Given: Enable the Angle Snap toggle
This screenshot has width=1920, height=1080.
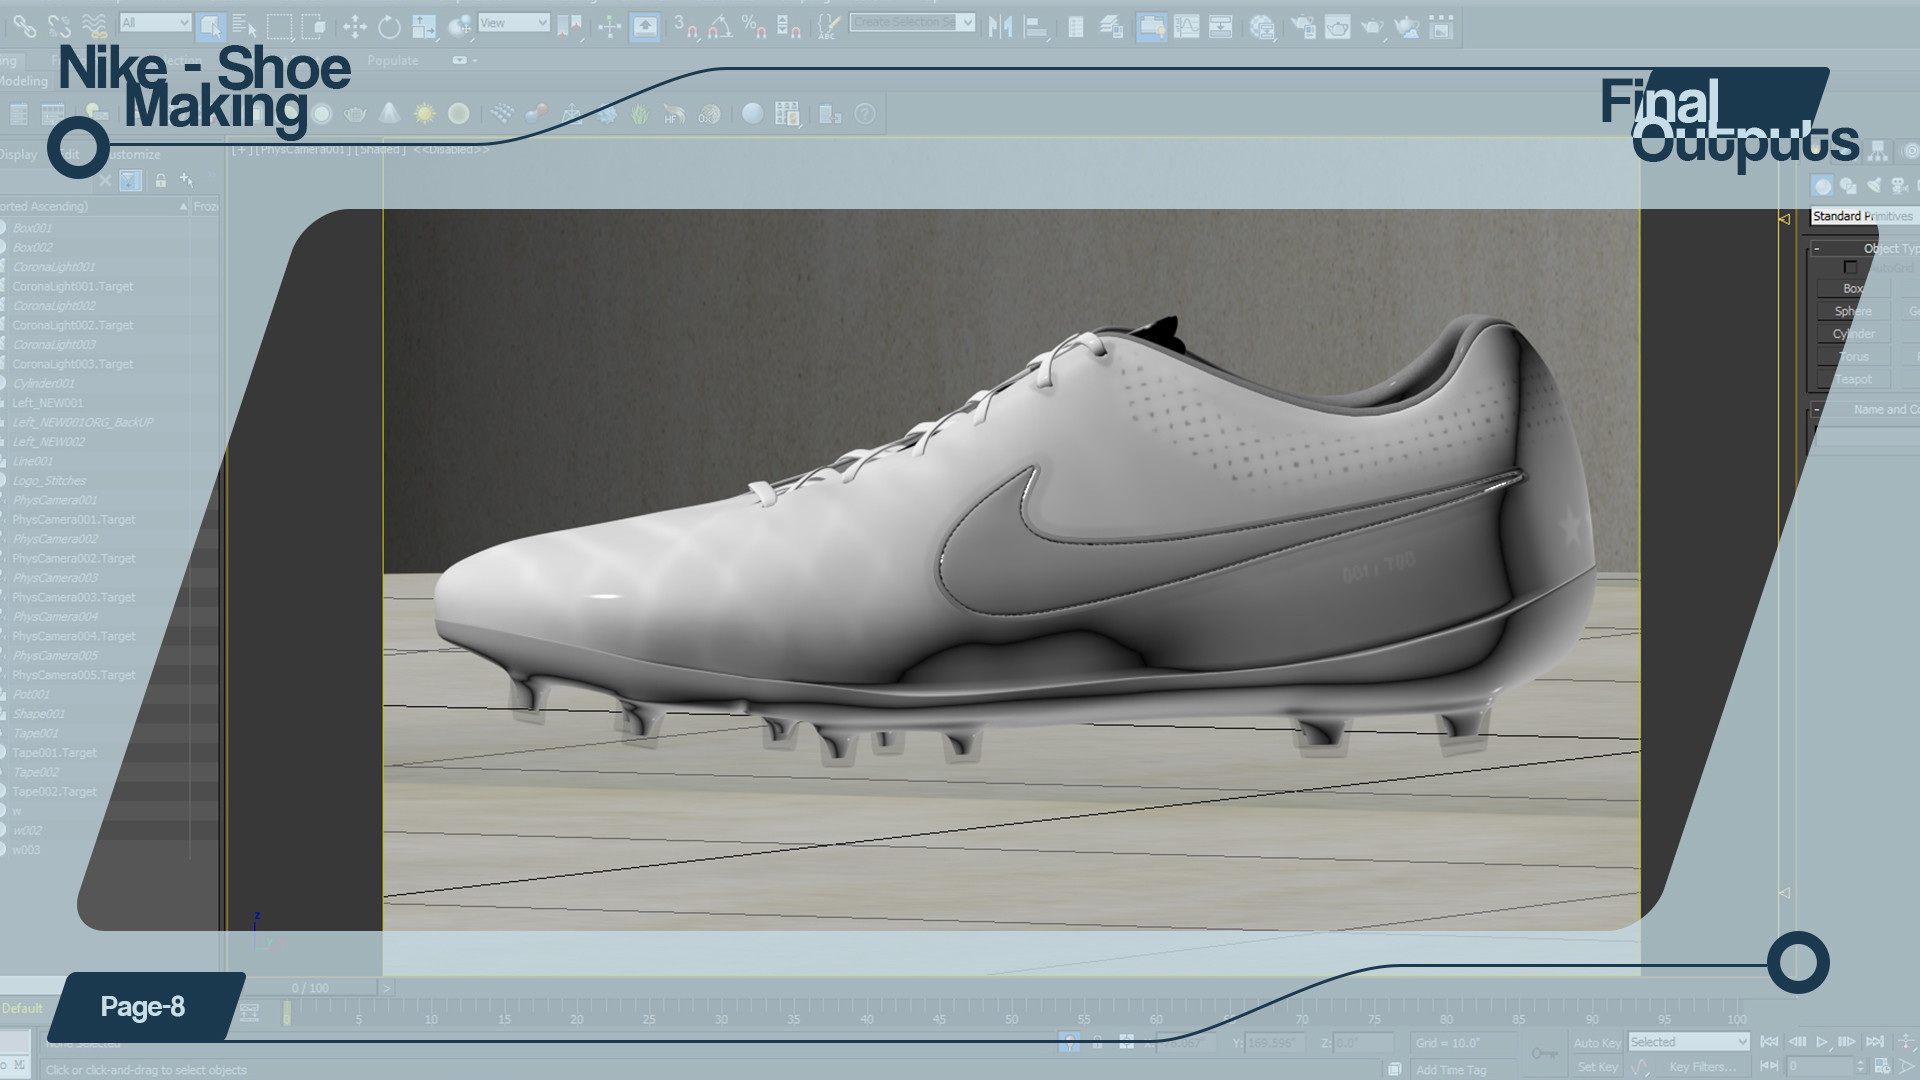Looking at the screenshot, I should [x=720, y=27].
